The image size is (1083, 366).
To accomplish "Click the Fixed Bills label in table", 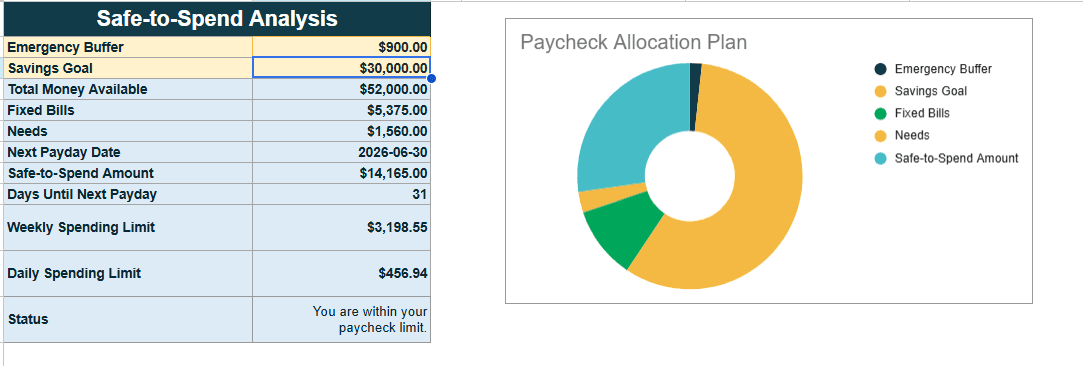I will tap(128, 110).
